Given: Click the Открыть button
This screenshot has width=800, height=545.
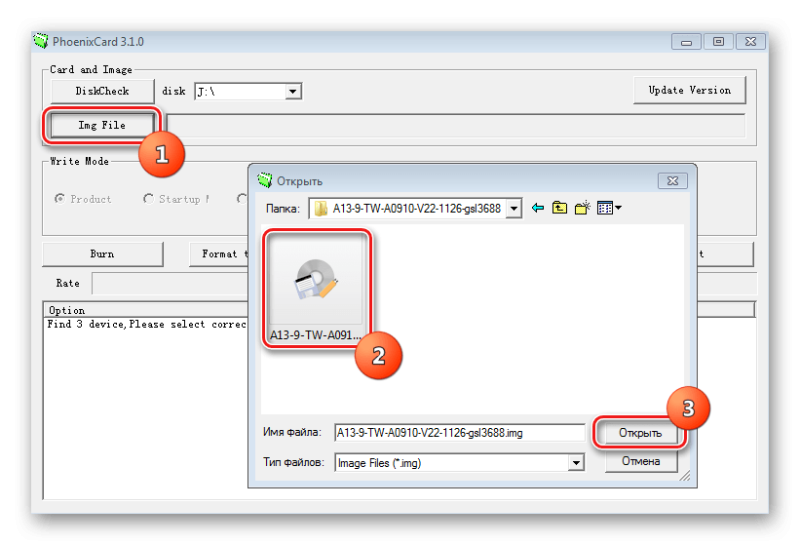Looking at the screenshot, I should (640, 433).
